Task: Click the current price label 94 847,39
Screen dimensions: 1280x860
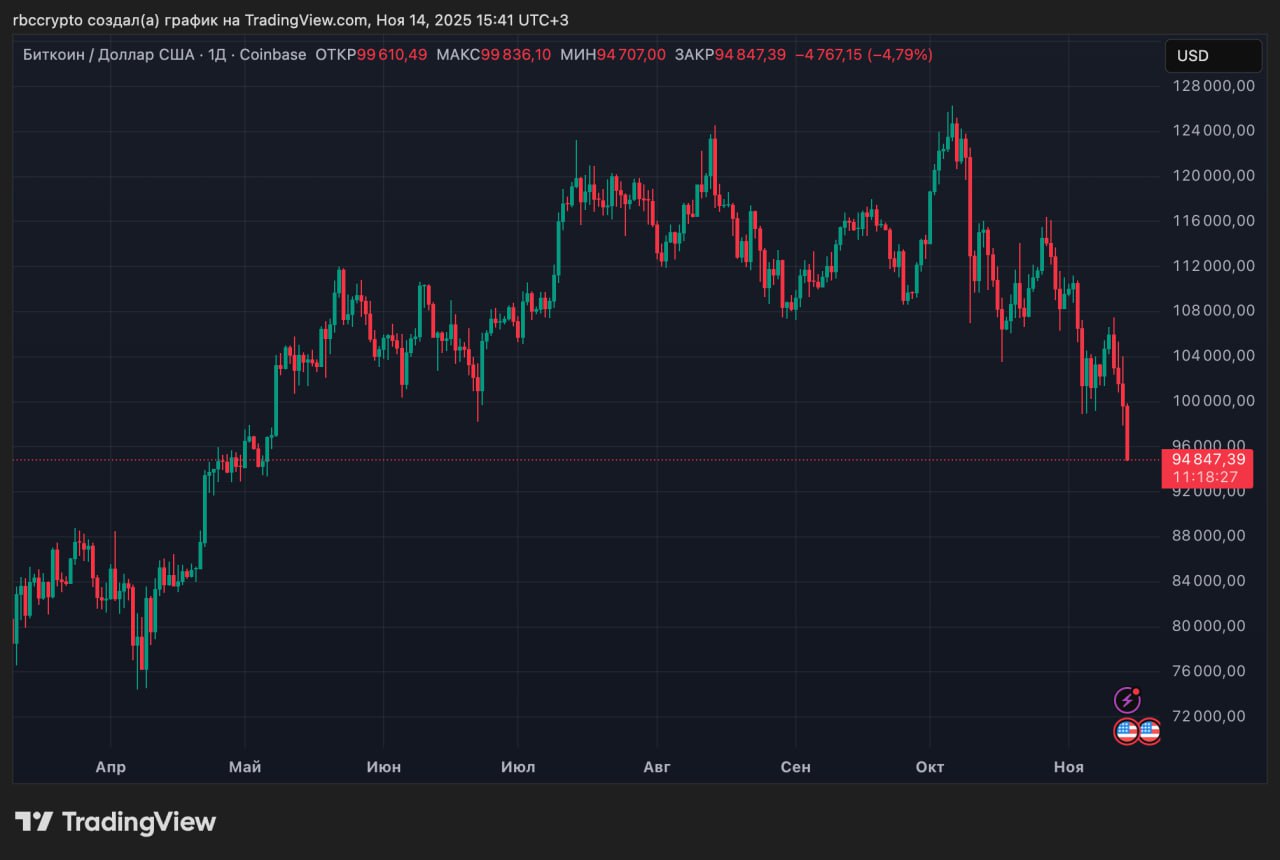Action: 1206,459
